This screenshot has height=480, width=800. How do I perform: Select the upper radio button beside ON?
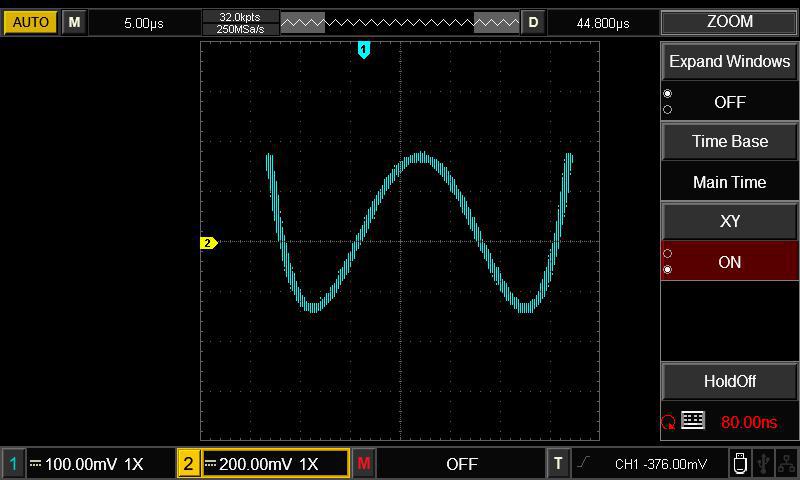coord(667,254)
